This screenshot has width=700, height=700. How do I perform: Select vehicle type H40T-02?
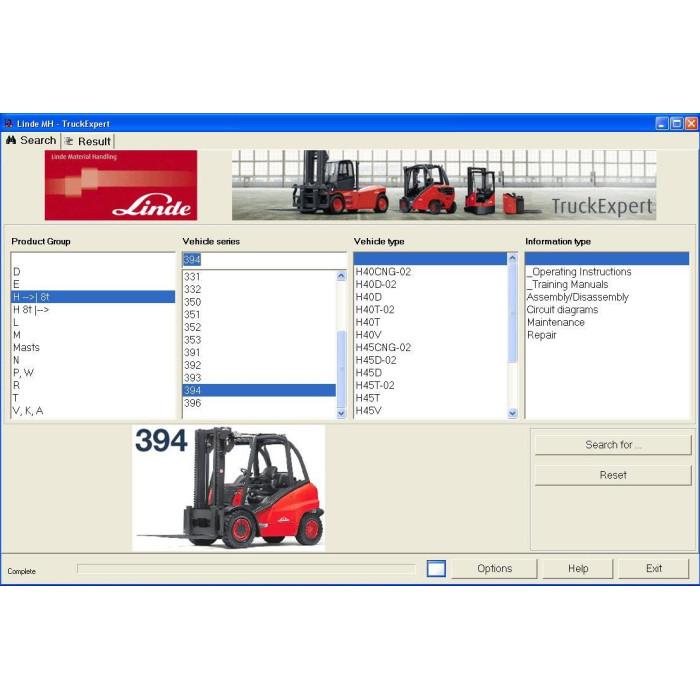pyautogui.click(x=430, y=309)
